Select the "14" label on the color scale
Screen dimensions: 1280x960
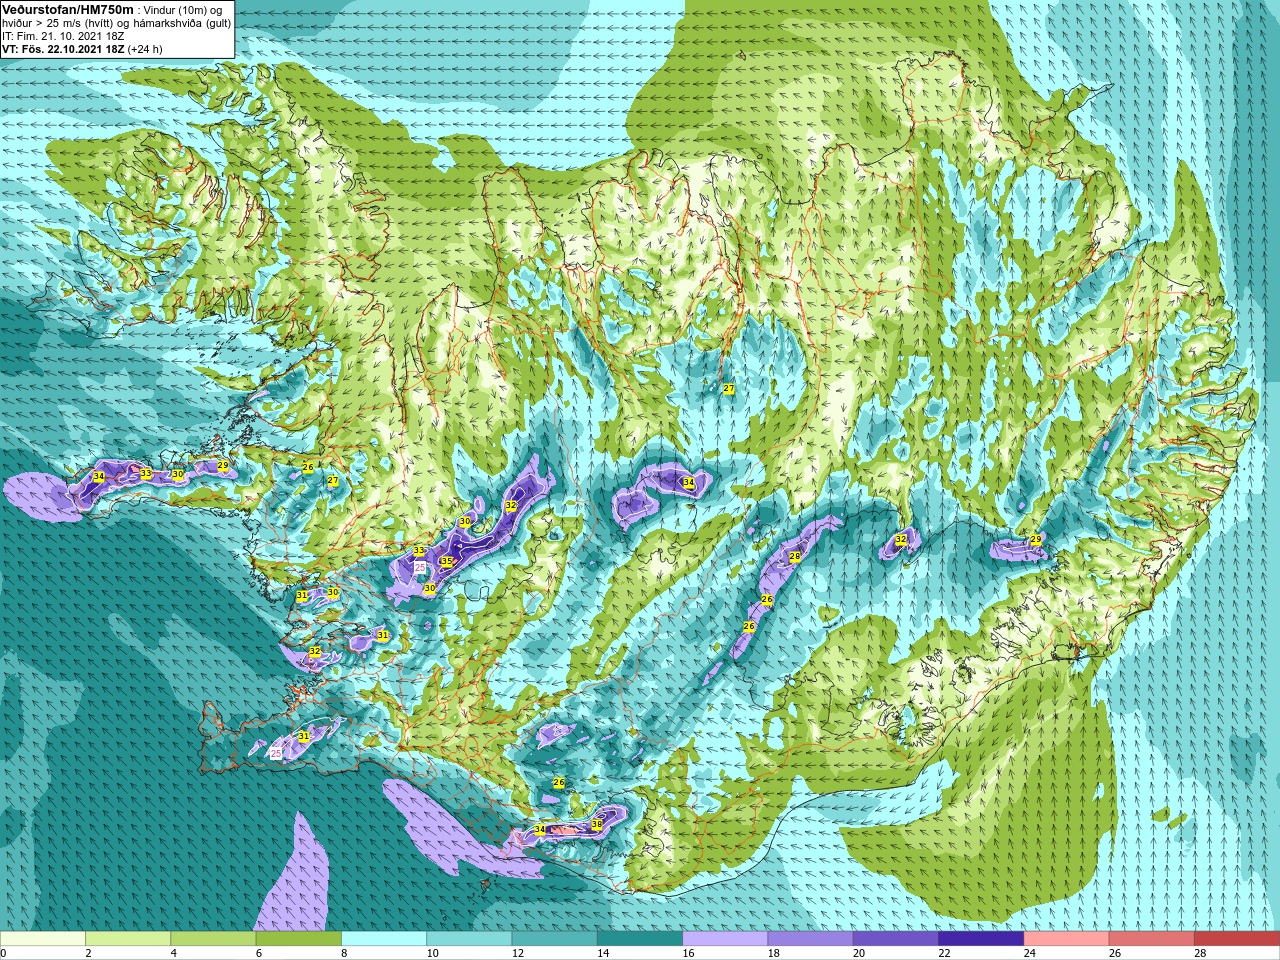point(602,953)
